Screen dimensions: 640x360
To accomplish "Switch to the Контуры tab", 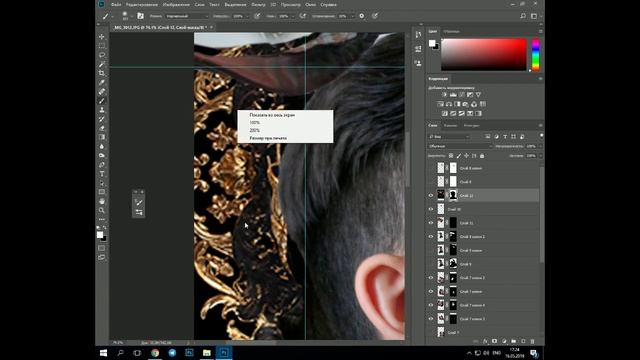I will tap(471, 126).
